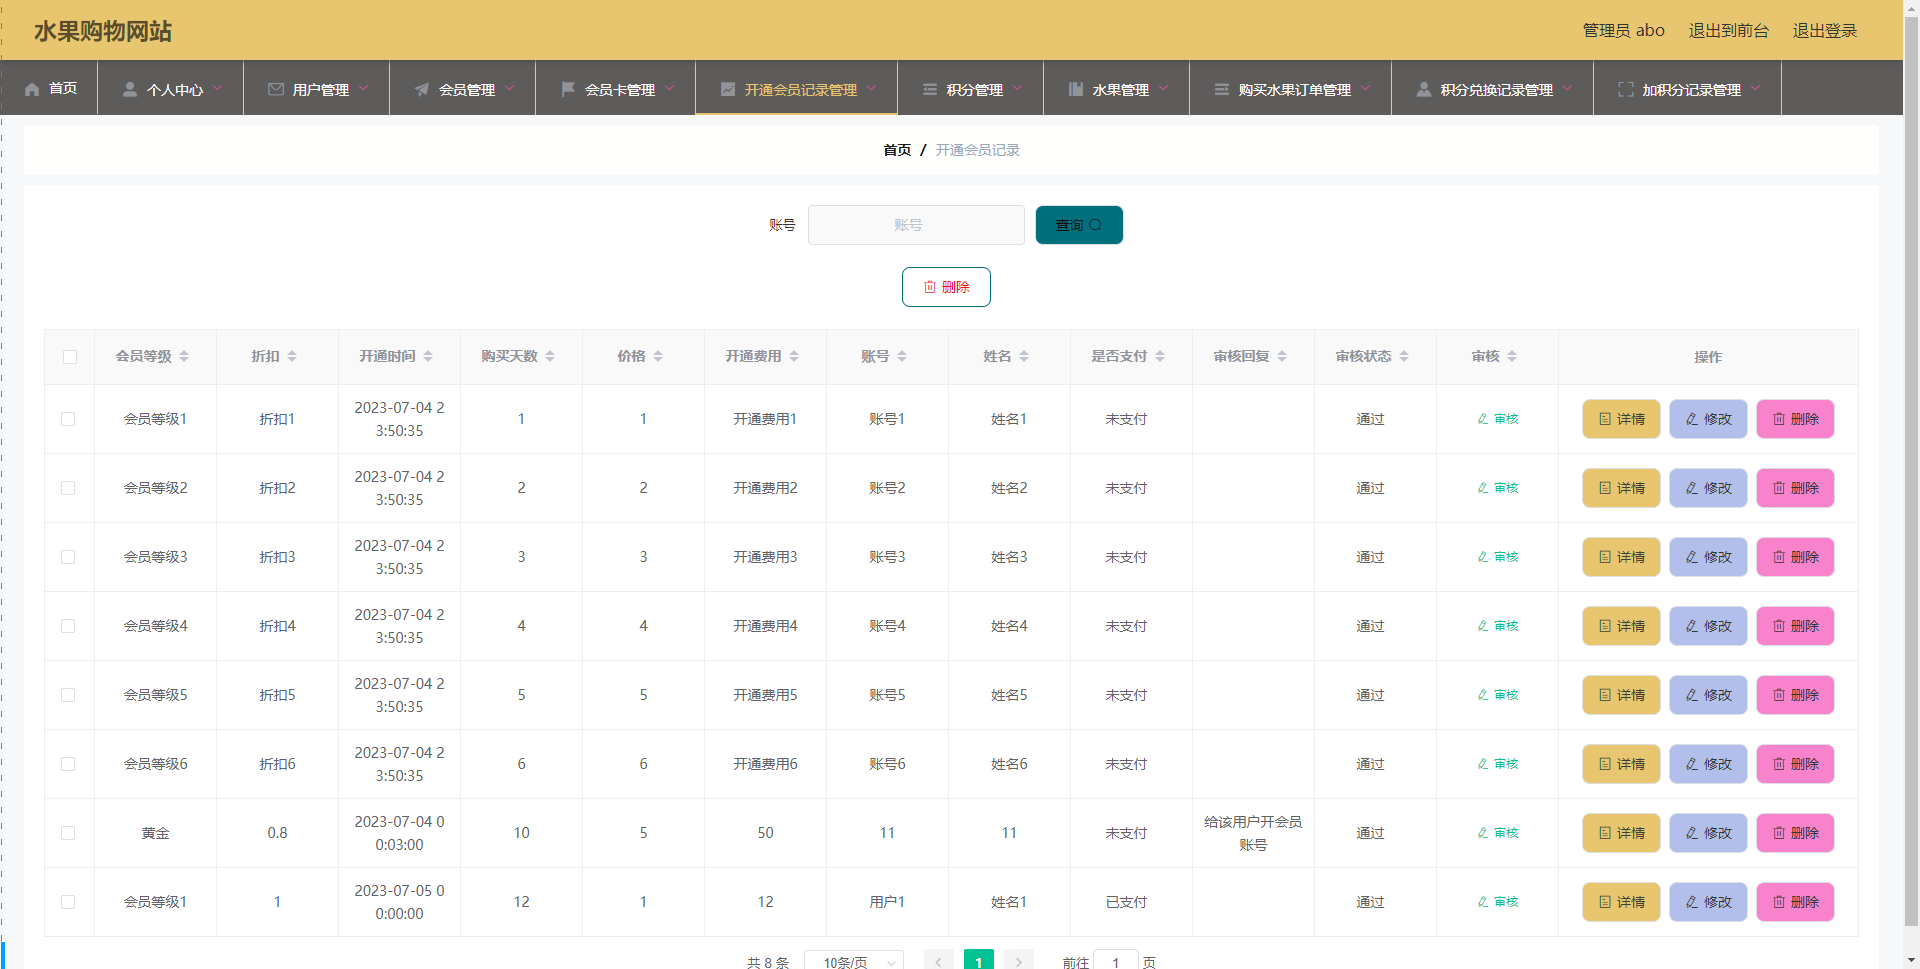
Task: Click the 审核 icon for account 用户1
Action: 1483,902
